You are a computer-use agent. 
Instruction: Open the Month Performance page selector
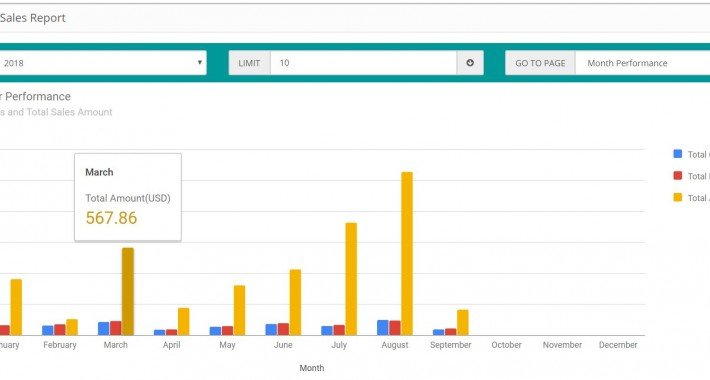[643, 63]
